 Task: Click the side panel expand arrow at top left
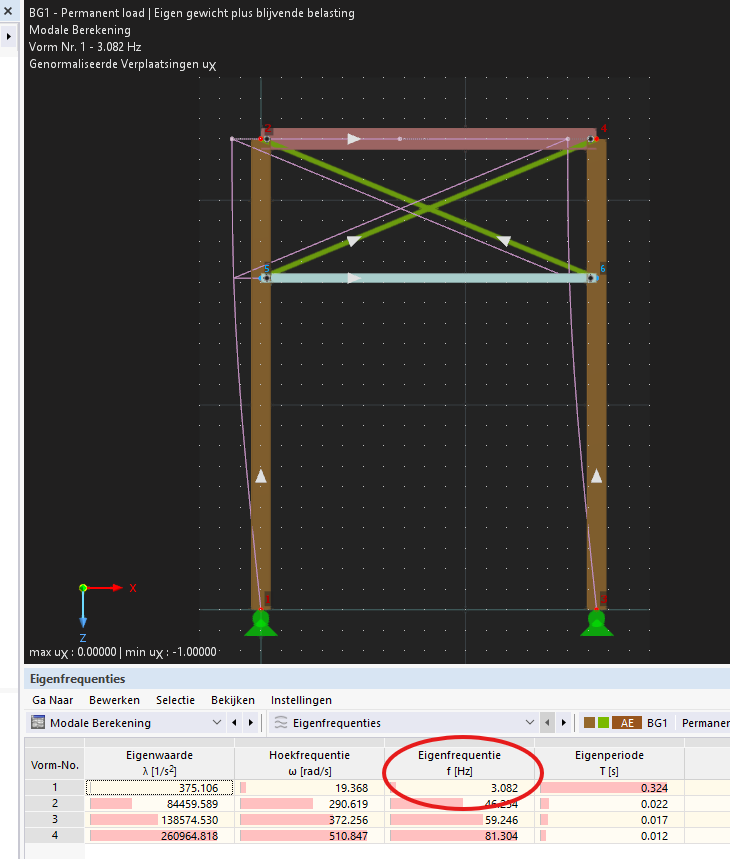pyautogui.click(x=9, y=35)
